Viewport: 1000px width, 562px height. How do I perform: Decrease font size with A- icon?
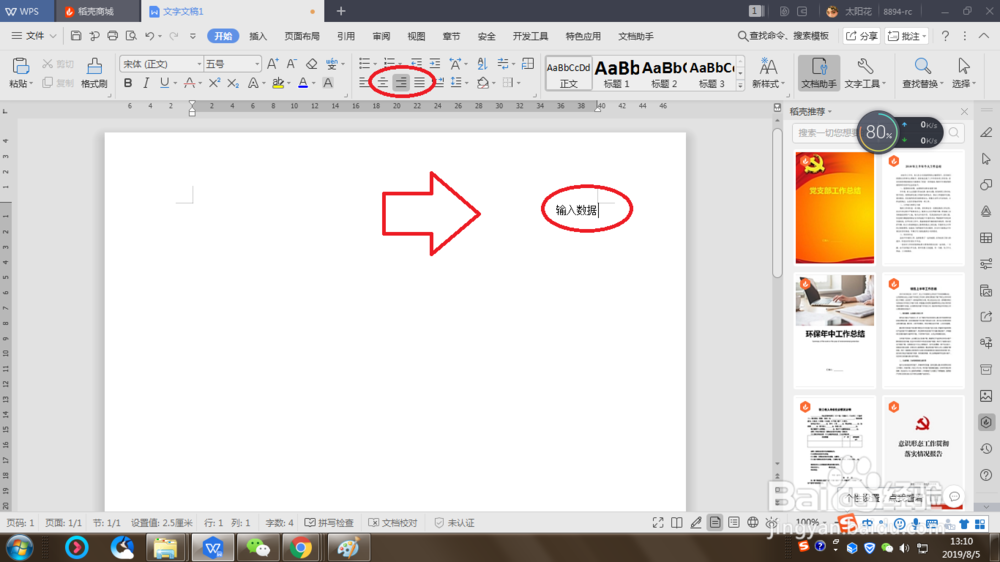291,64
